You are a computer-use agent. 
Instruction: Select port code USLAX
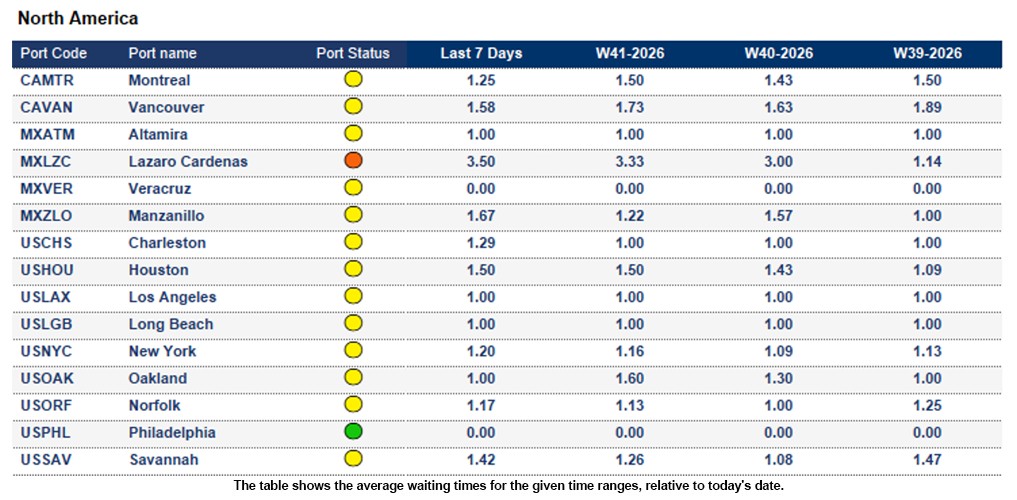45,298
